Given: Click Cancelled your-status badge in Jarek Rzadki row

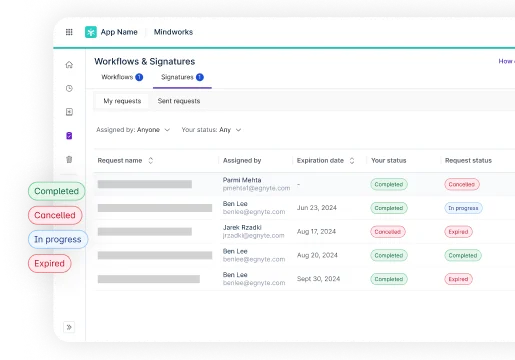Looking at the screenshot, I should [388, 232].
